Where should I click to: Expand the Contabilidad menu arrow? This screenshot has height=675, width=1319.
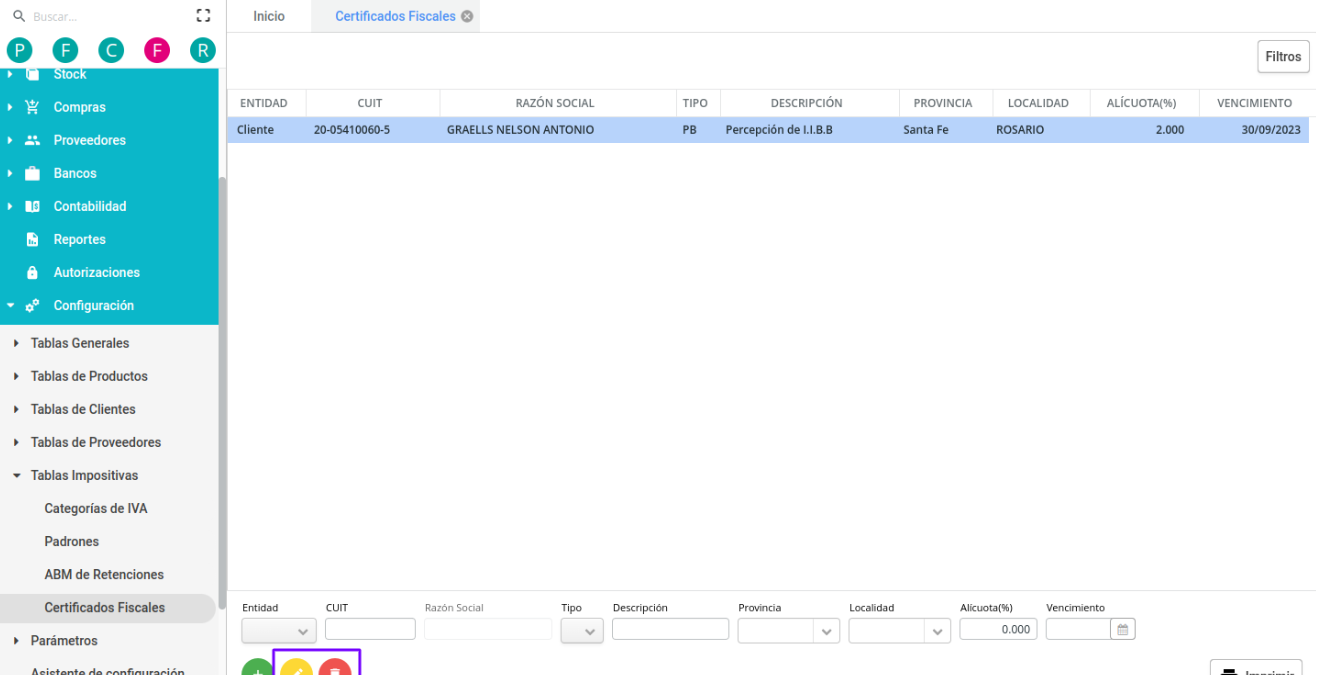tap(10, 206)
